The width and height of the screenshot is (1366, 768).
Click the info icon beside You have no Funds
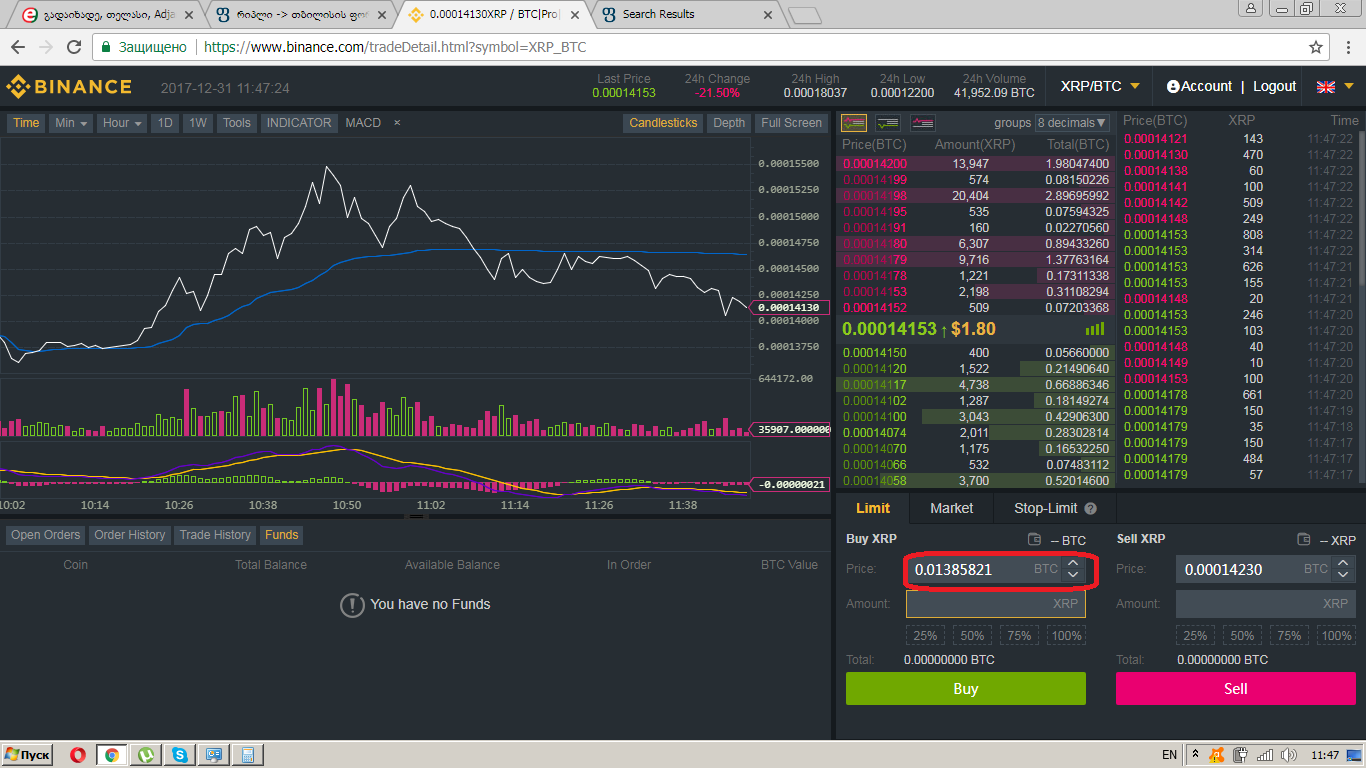pyautogui.click(x=352, y=605)
